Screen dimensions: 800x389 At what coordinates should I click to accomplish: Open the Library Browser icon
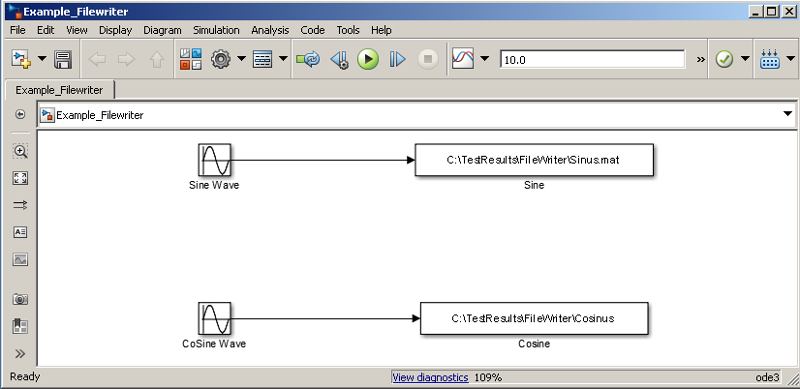pyautogui.click(x=191, y=59)
